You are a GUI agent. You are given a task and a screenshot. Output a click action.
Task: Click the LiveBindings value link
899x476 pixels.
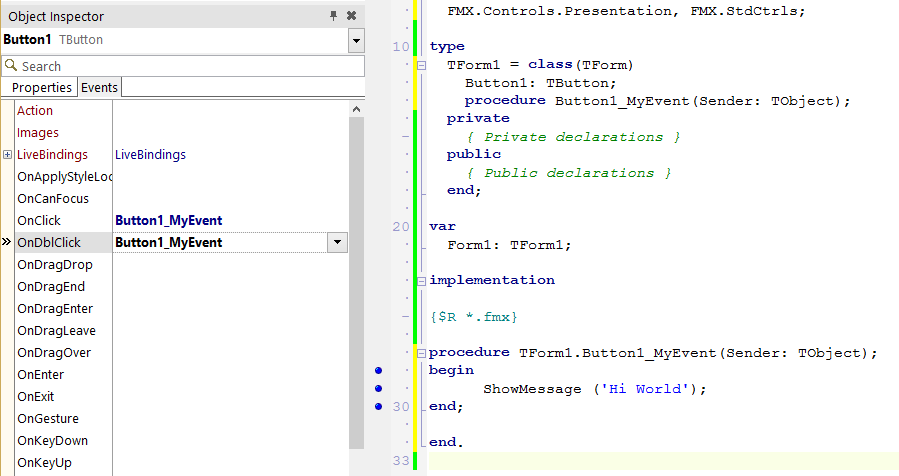pos(150,155)
